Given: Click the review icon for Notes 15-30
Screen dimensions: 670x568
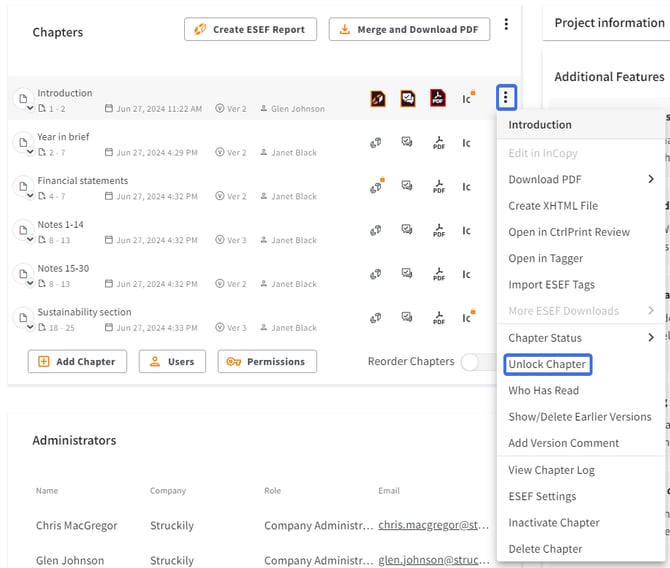Looking at the screenshot, I should point(408,274).
